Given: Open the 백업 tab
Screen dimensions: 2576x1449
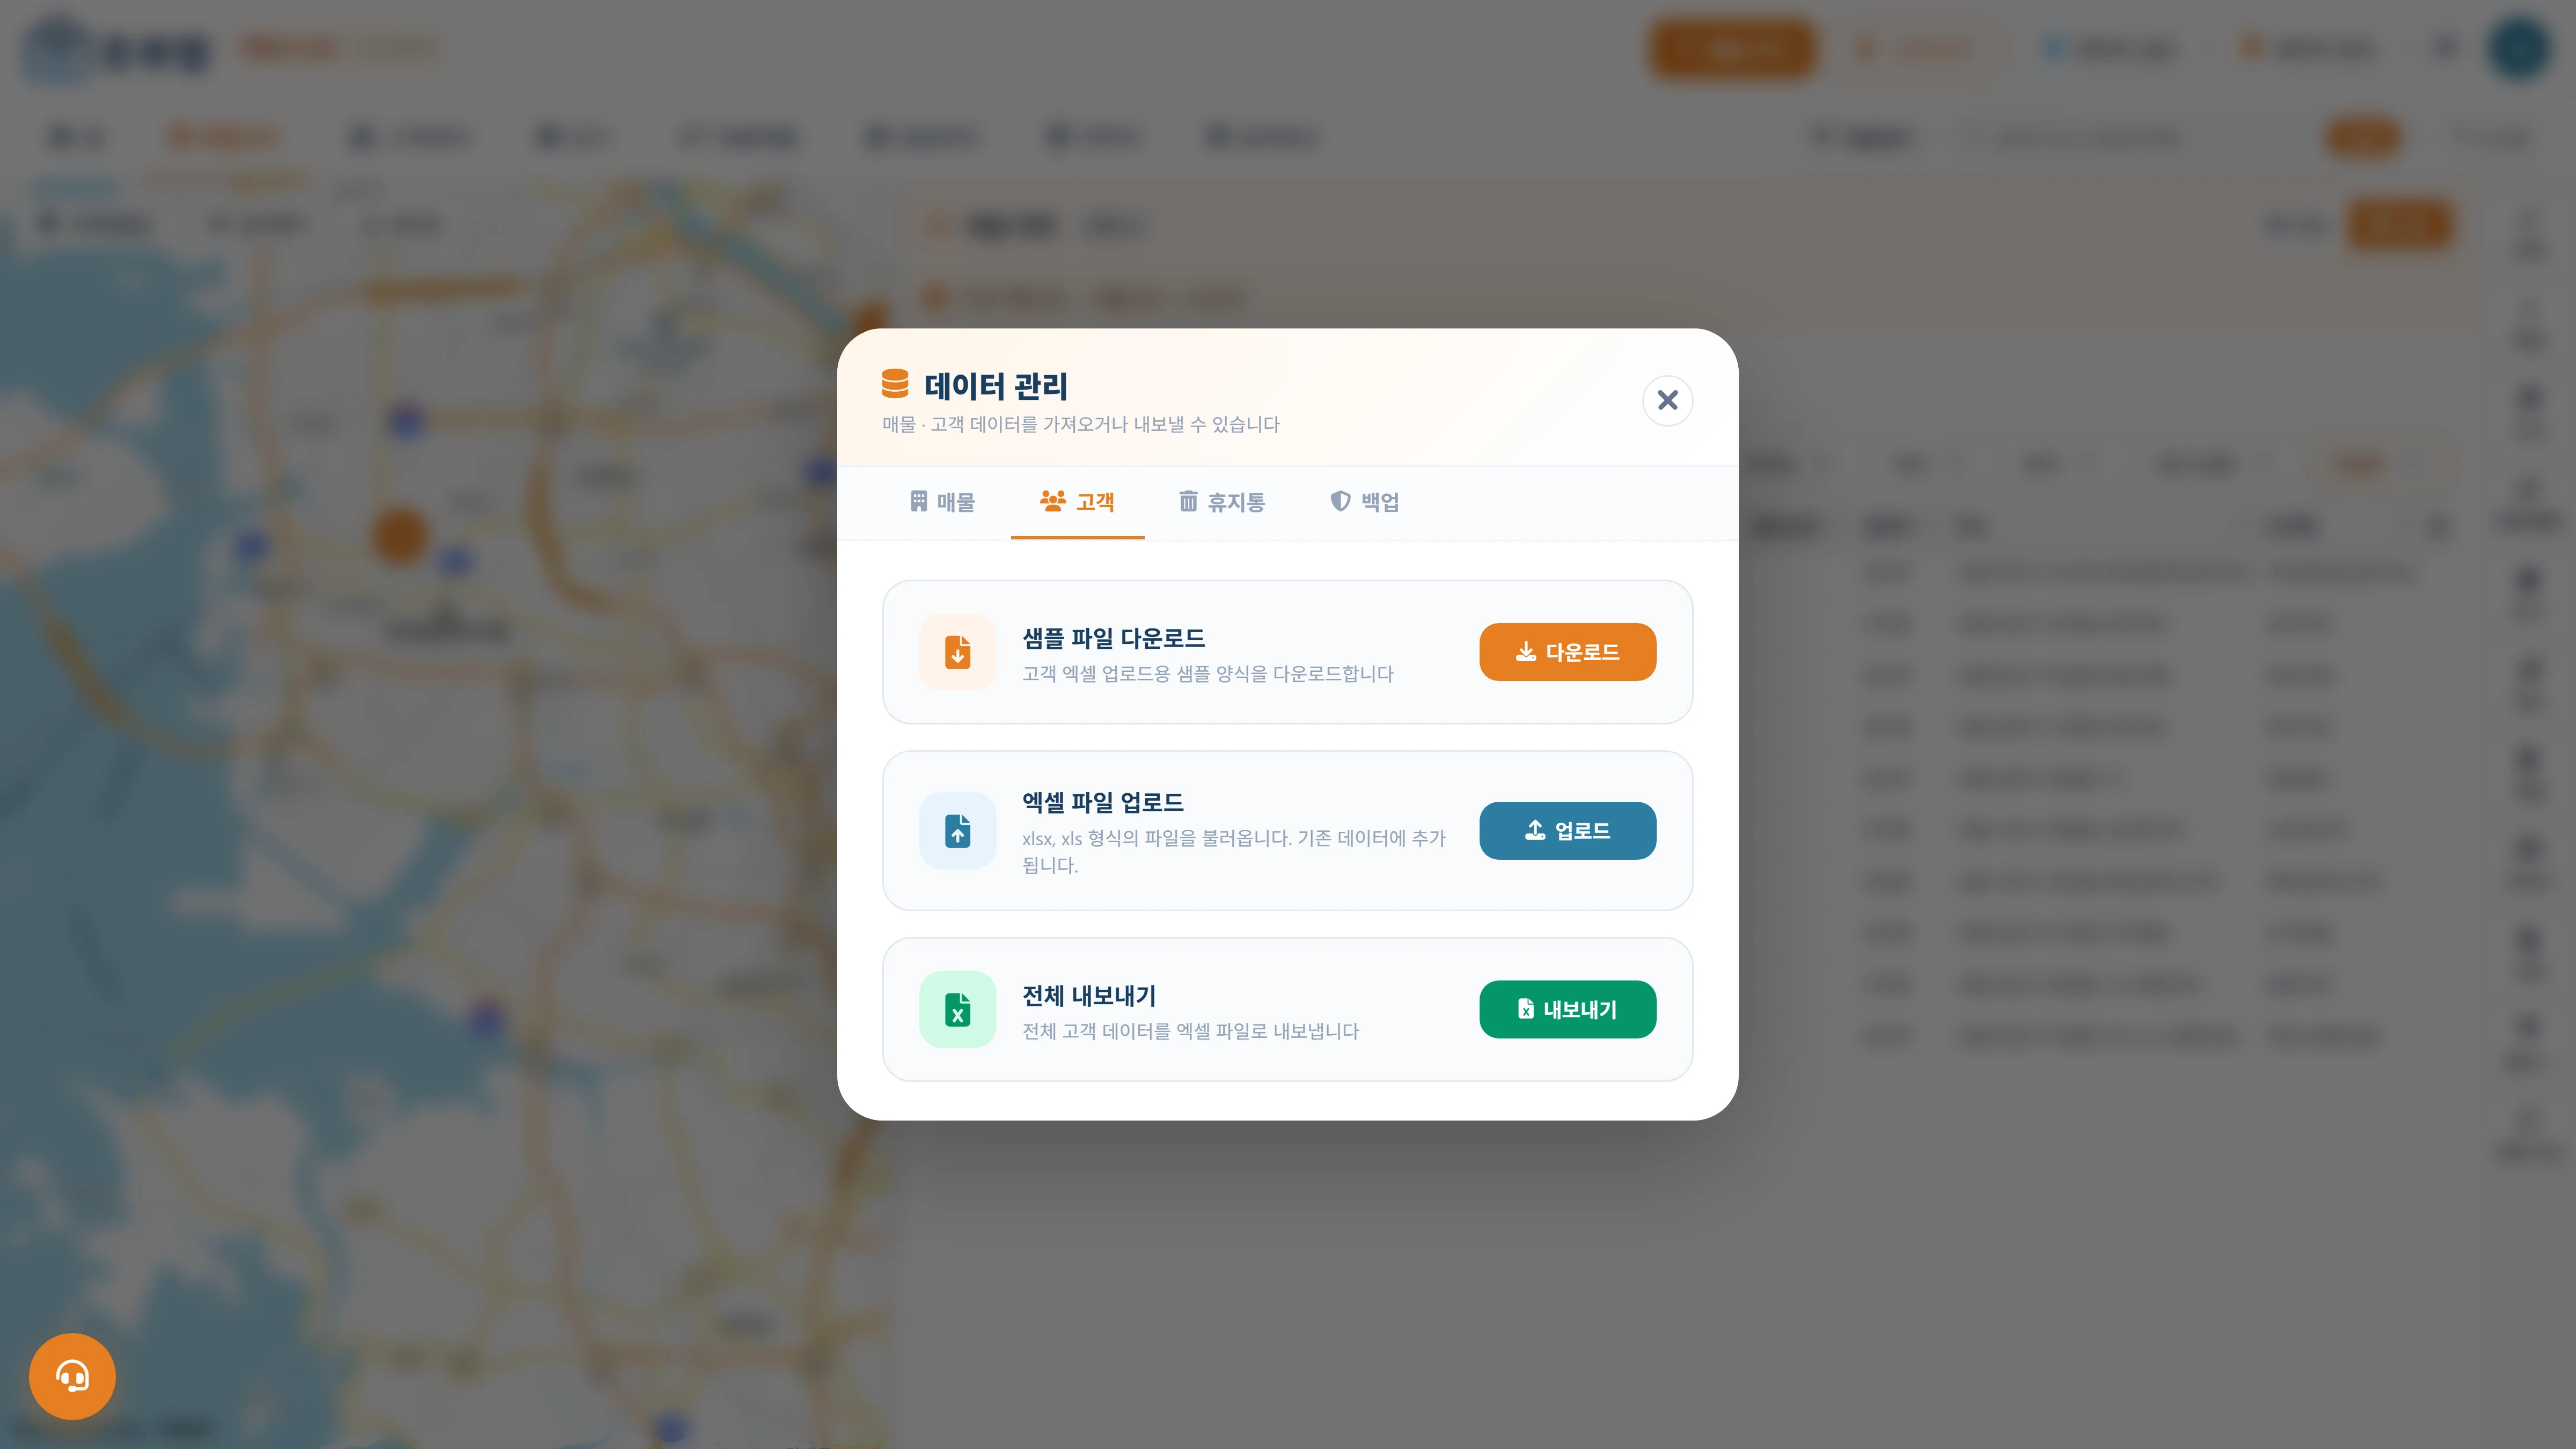Looking at the screenshot, I should pos(1364,502).
